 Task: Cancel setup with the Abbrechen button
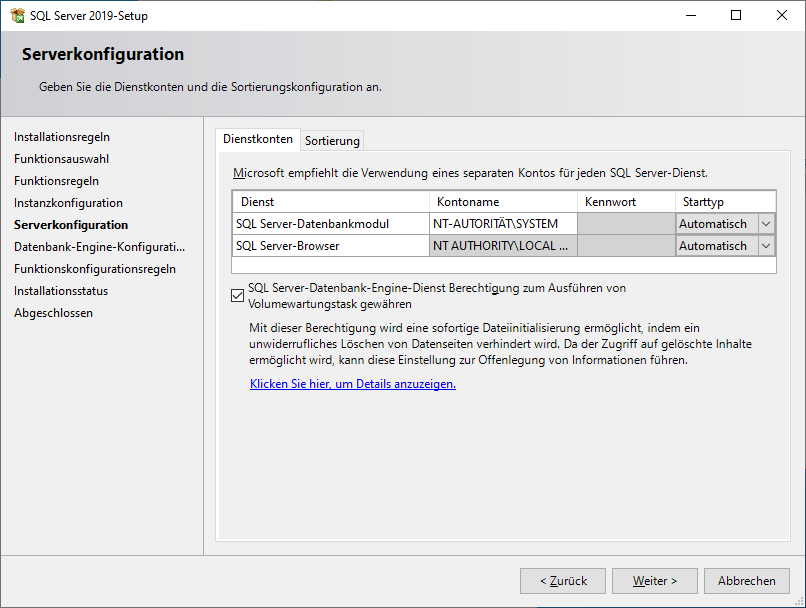[x=746, y=581]
